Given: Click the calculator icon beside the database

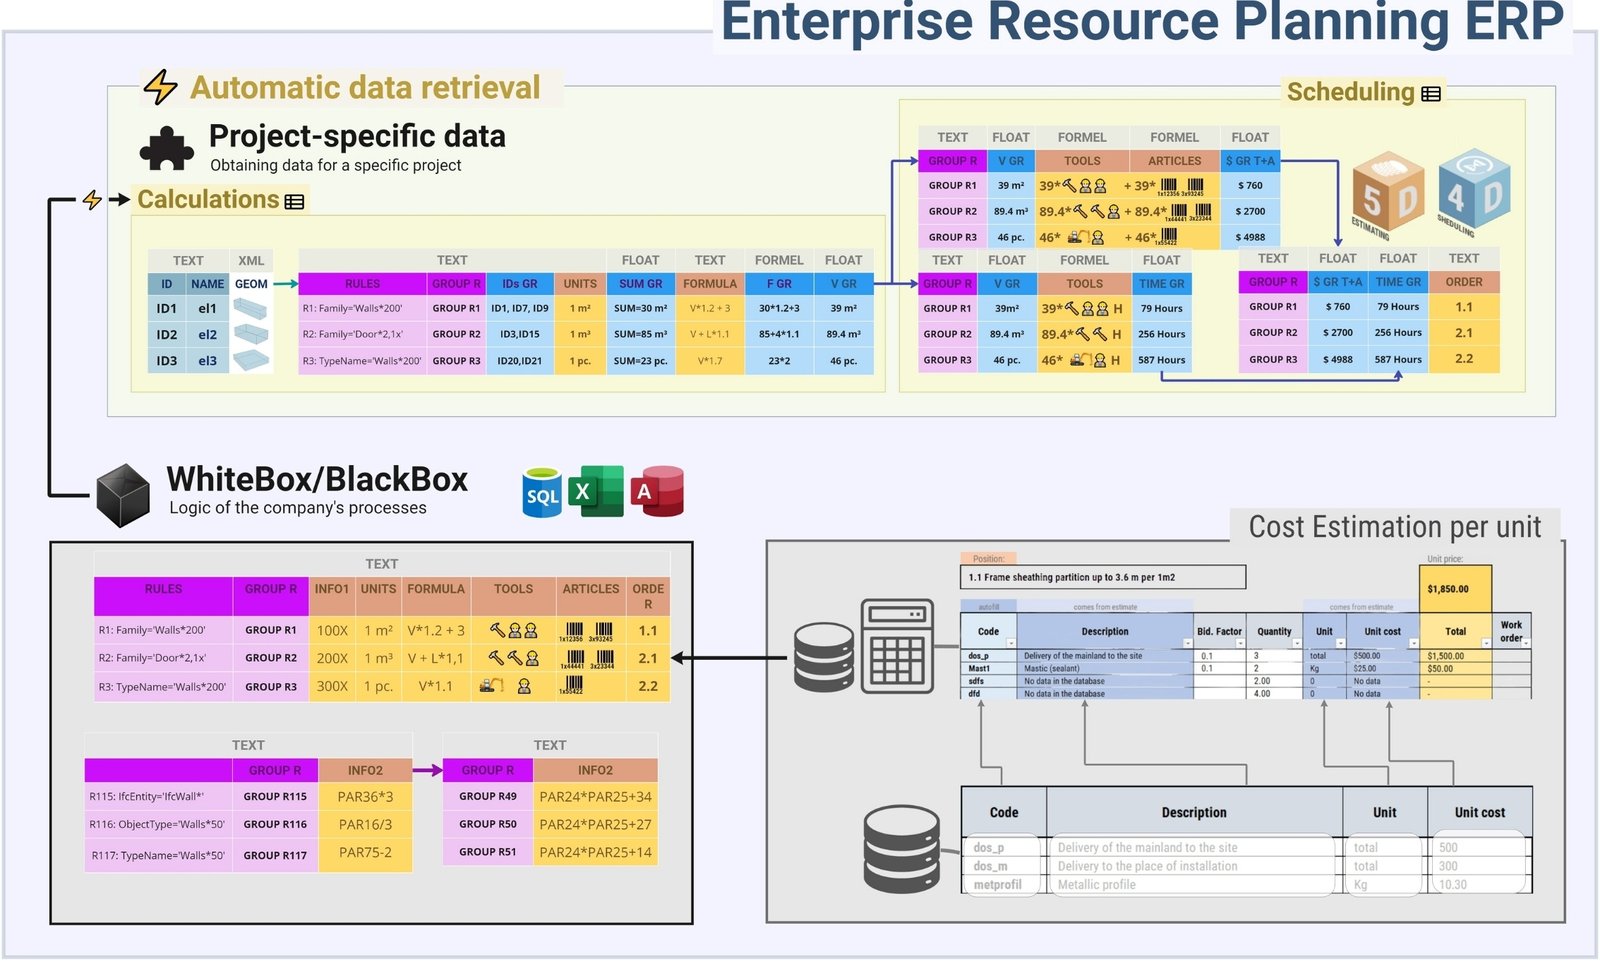Looking at the screenshot, I should [897, 645].
